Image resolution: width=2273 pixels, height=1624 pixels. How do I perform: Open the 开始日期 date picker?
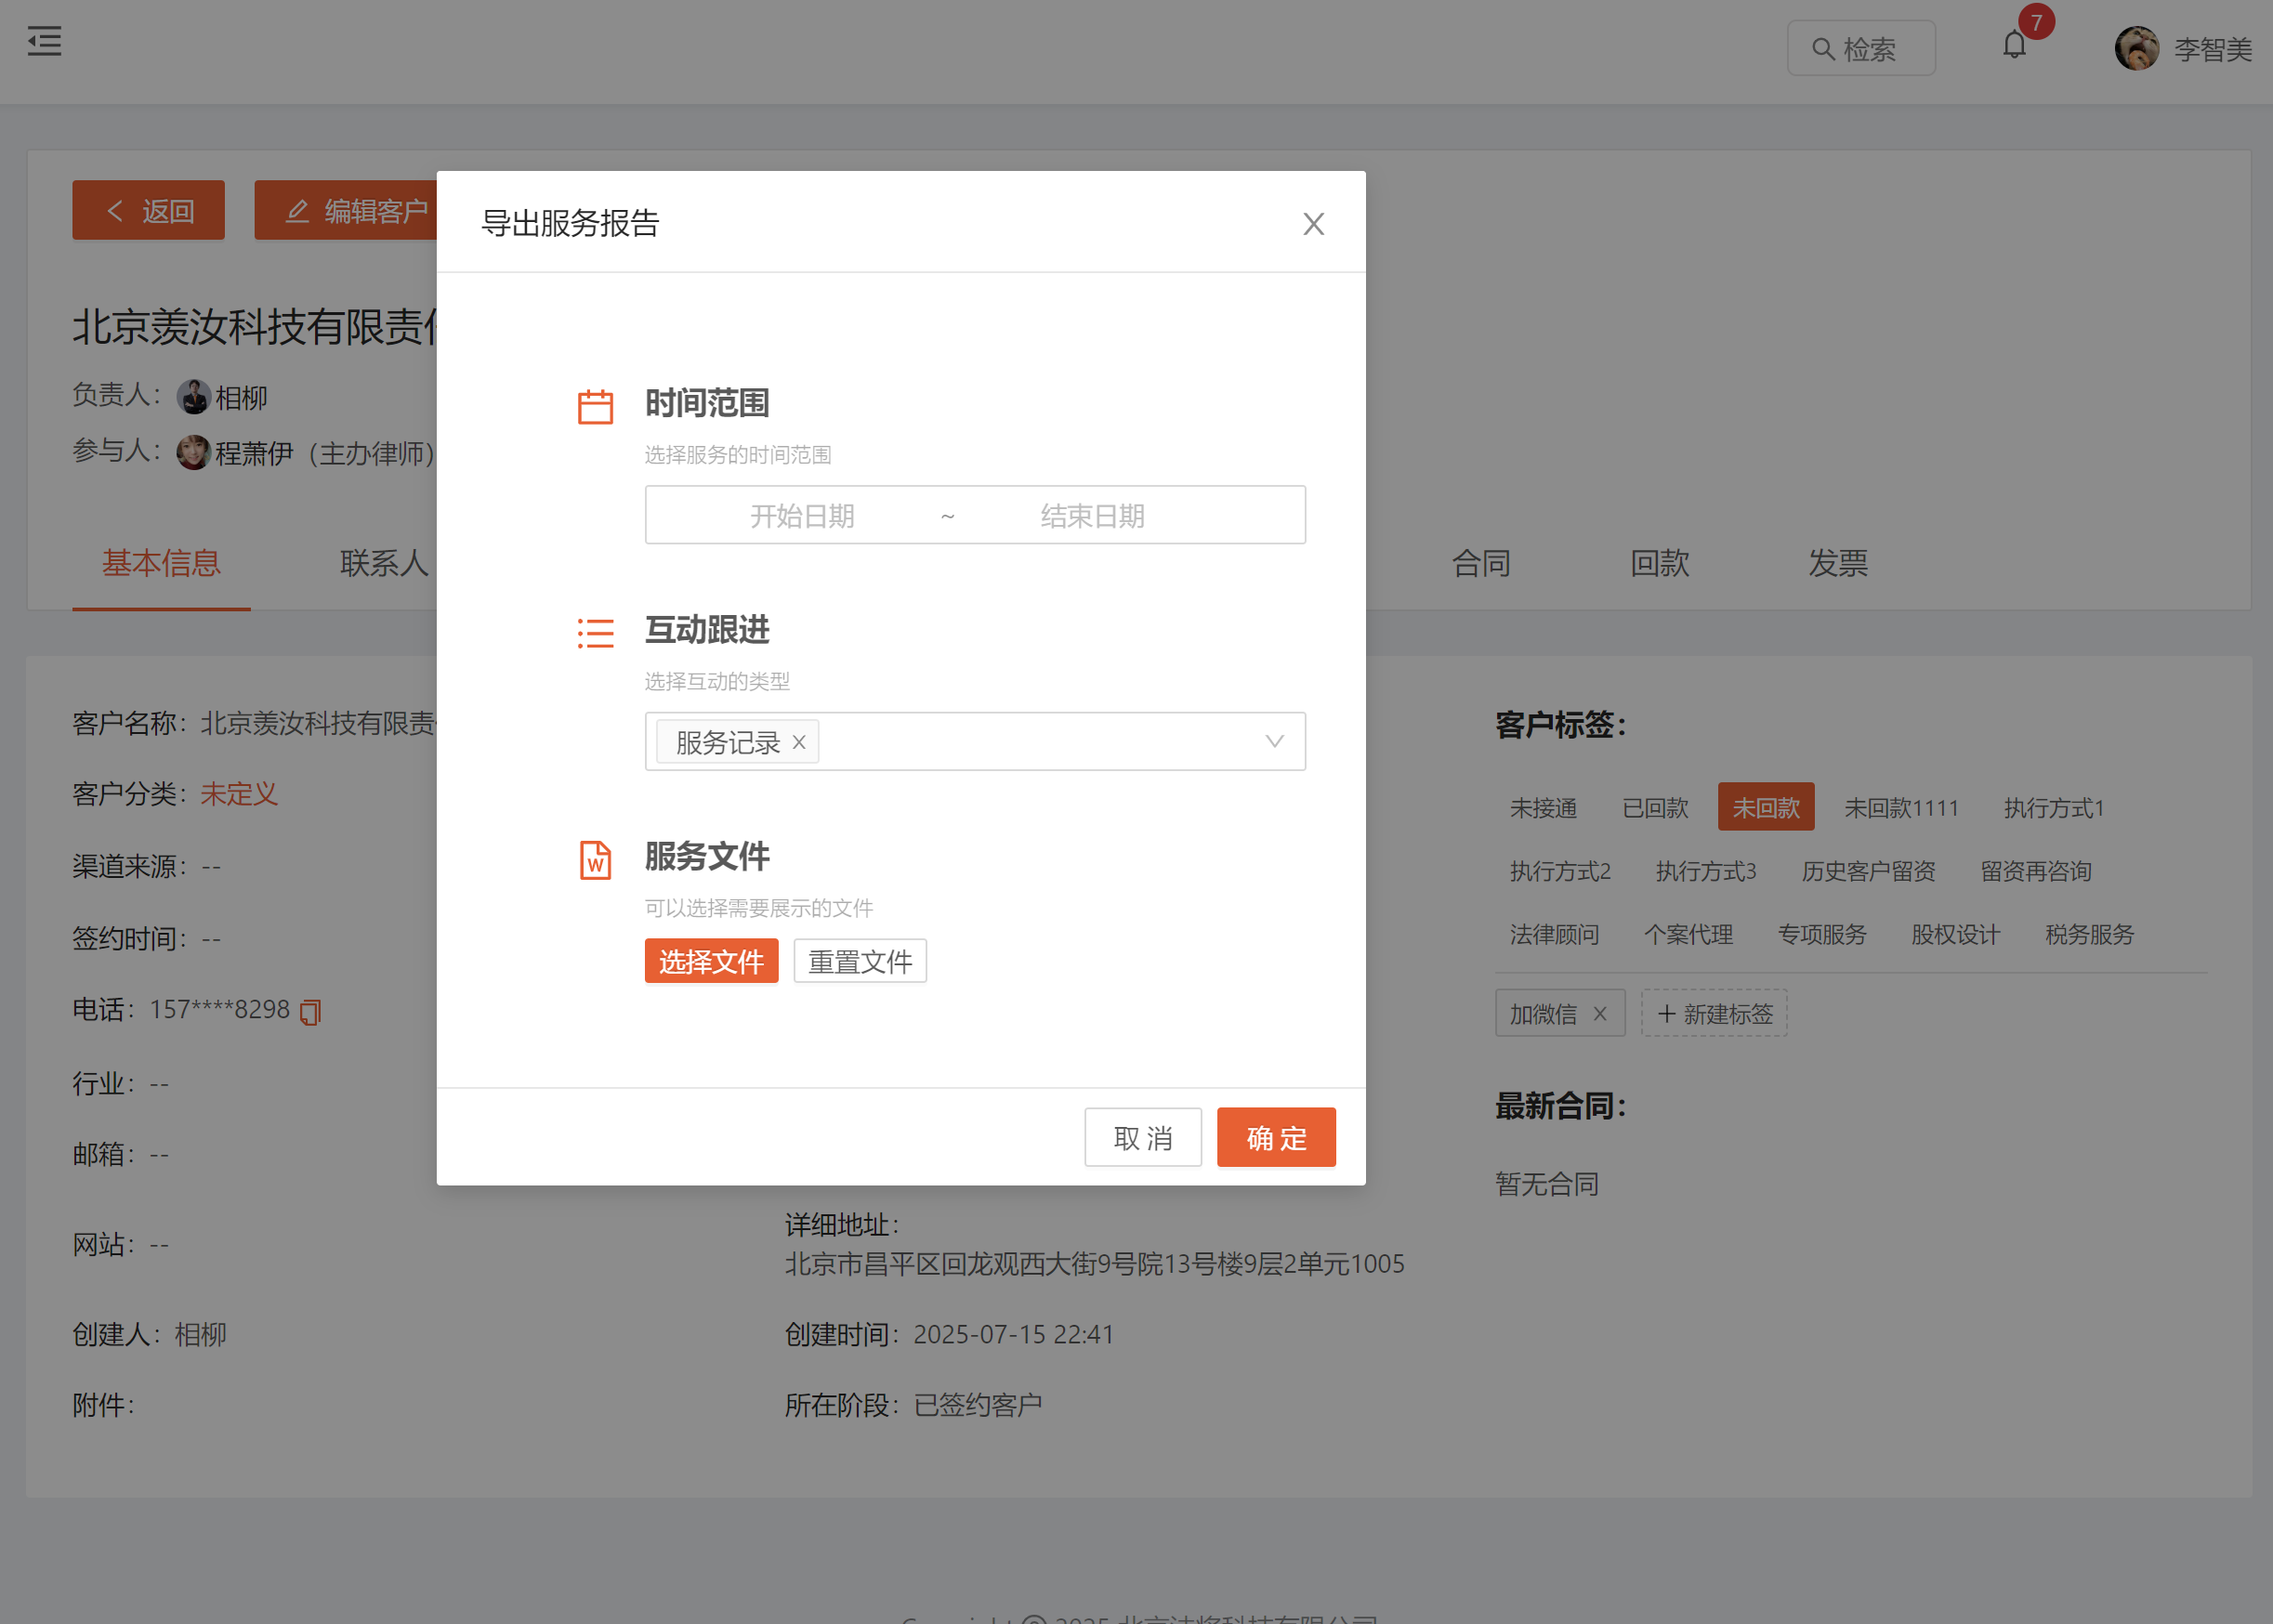pos(802,516)
